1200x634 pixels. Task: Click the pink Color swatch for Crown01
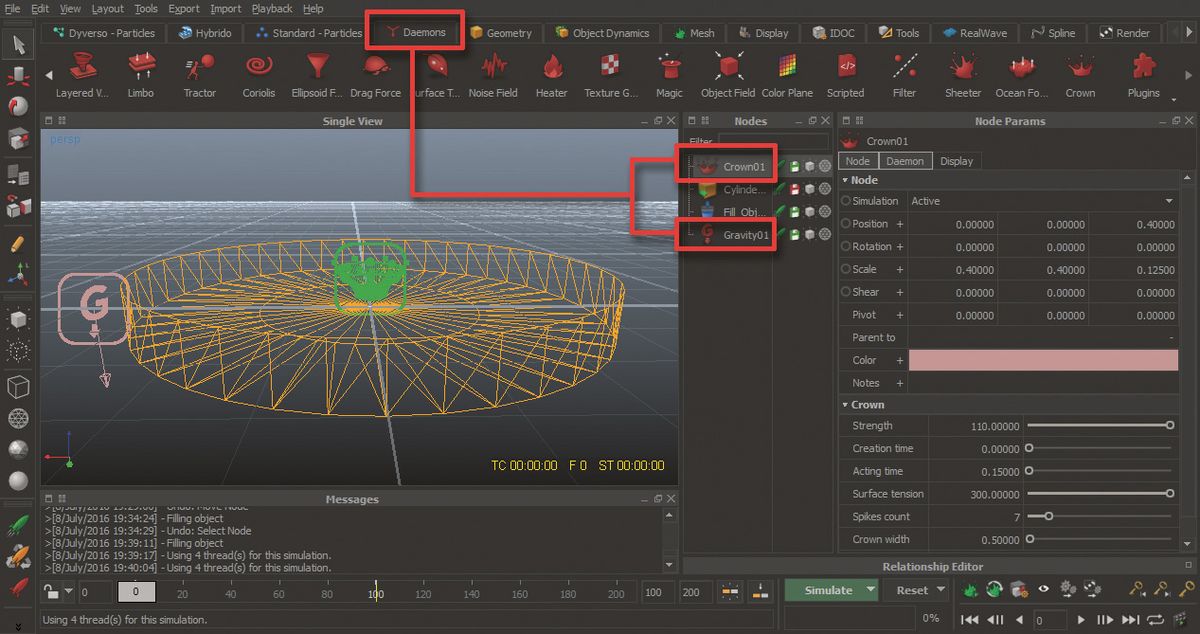[1043, 359]
